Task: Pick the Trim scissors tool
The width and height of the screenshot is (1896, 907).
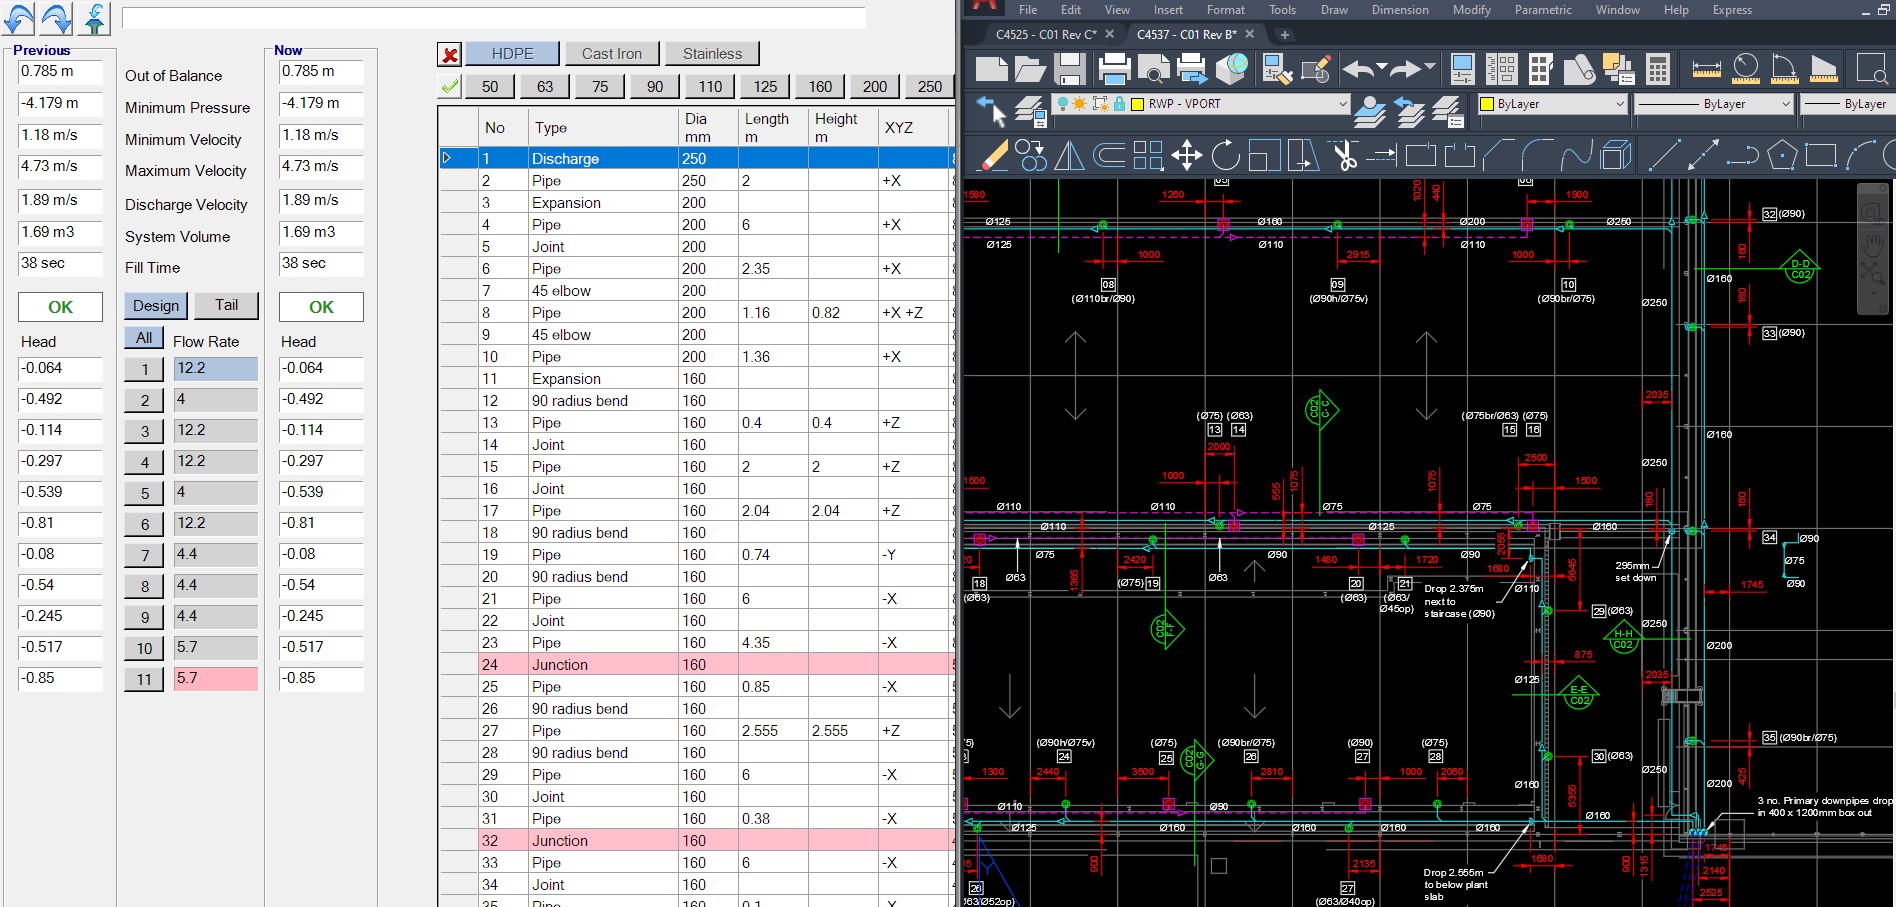Action: coord(1343,155)
